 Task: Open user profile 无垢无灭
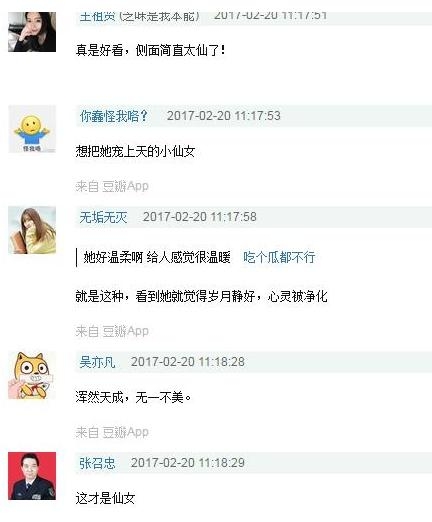(103, 217)
